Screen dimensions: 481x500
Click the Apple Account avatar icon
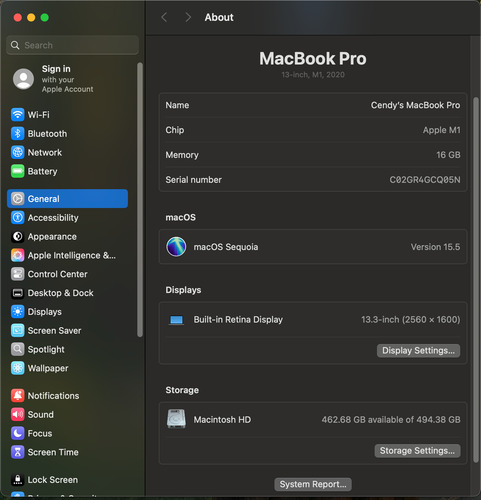click(23, 79)
